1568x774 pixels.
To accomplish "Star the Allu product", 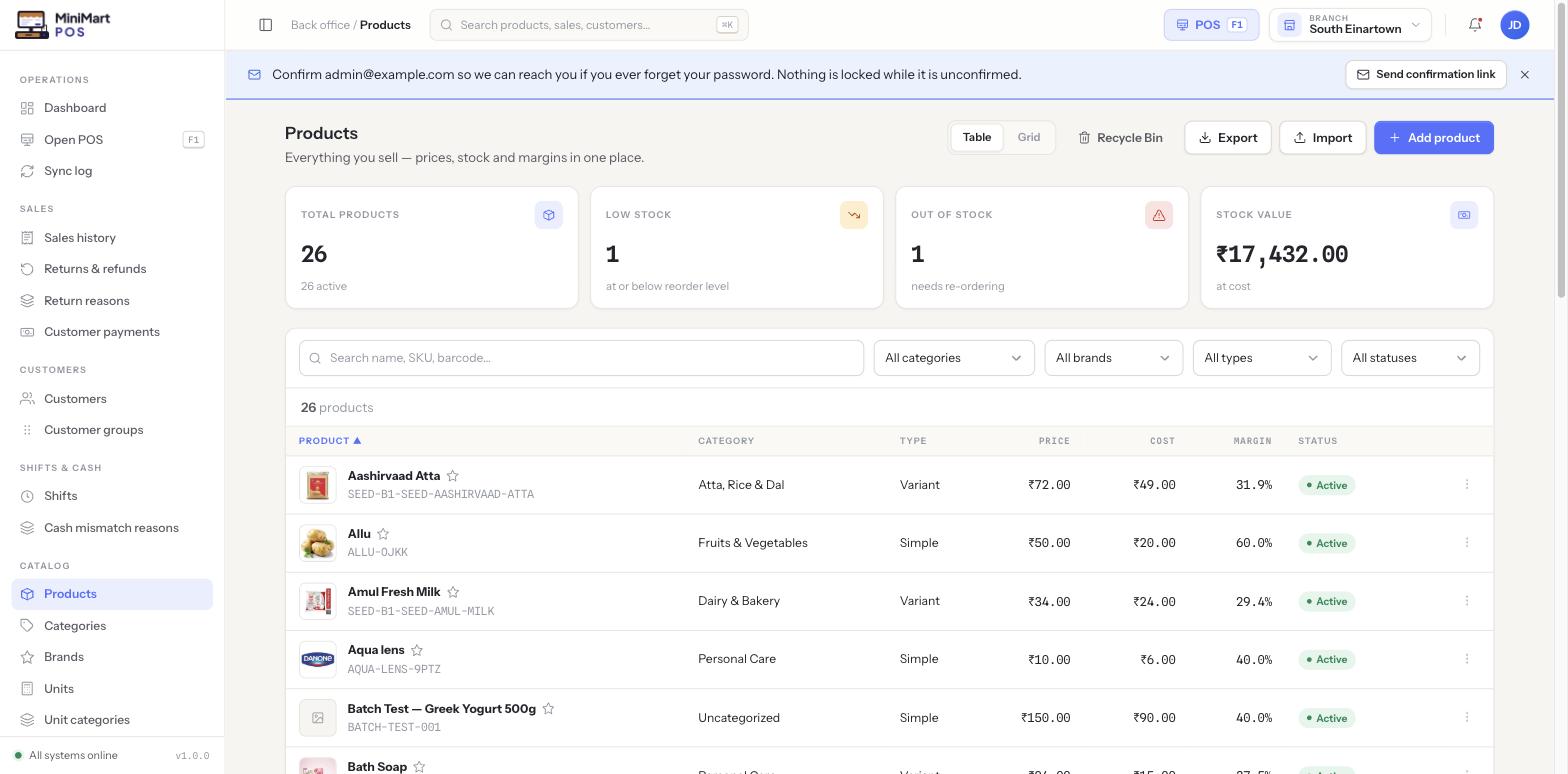I will point(383,534).
